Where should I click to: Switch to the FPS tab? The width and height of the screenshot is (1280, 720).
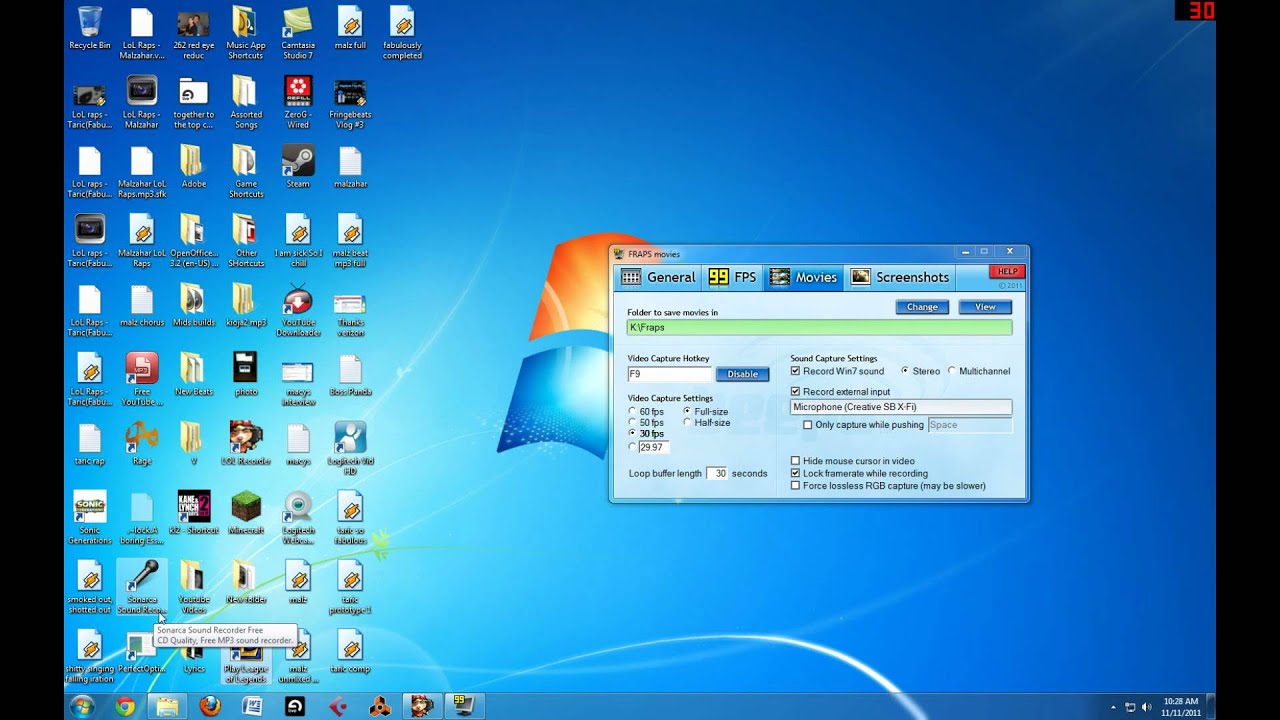coord(733,278)
